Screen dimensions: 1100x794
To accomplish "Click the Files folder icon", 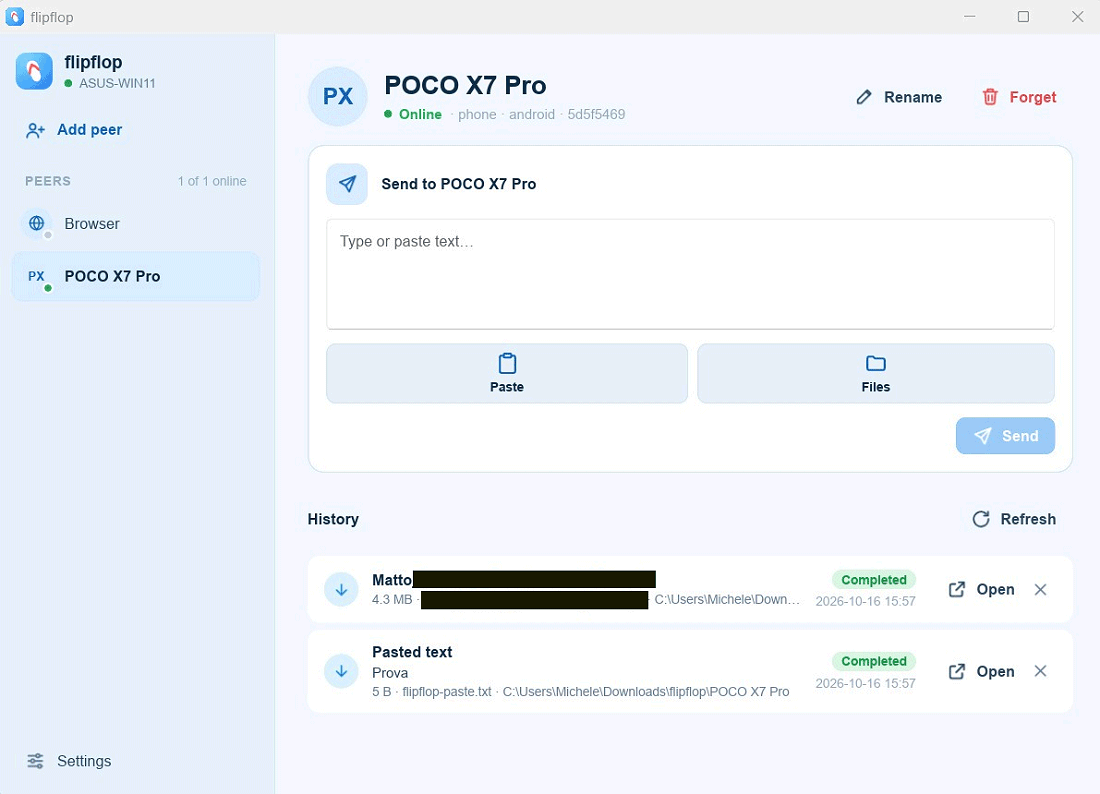I will [x=876, y=363].
